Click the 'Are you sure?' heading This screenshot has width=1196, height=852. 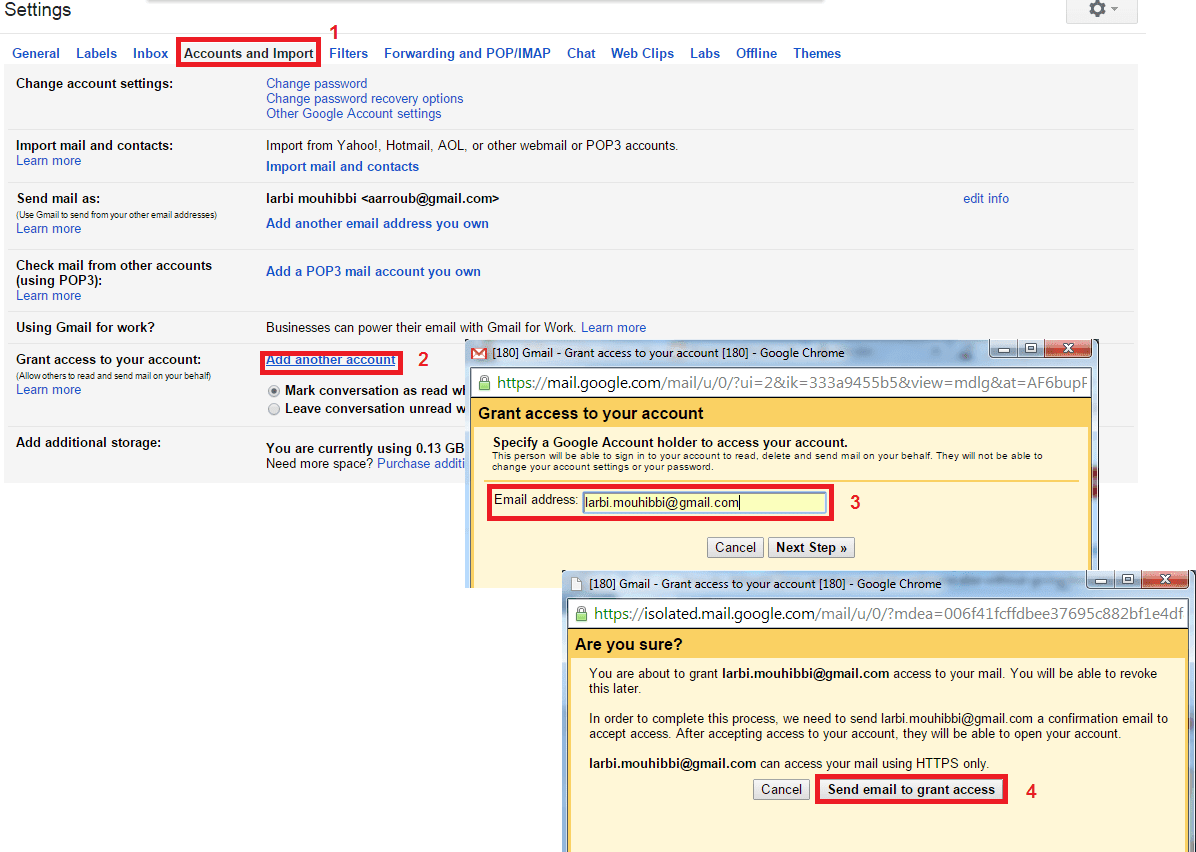(629, 645)
